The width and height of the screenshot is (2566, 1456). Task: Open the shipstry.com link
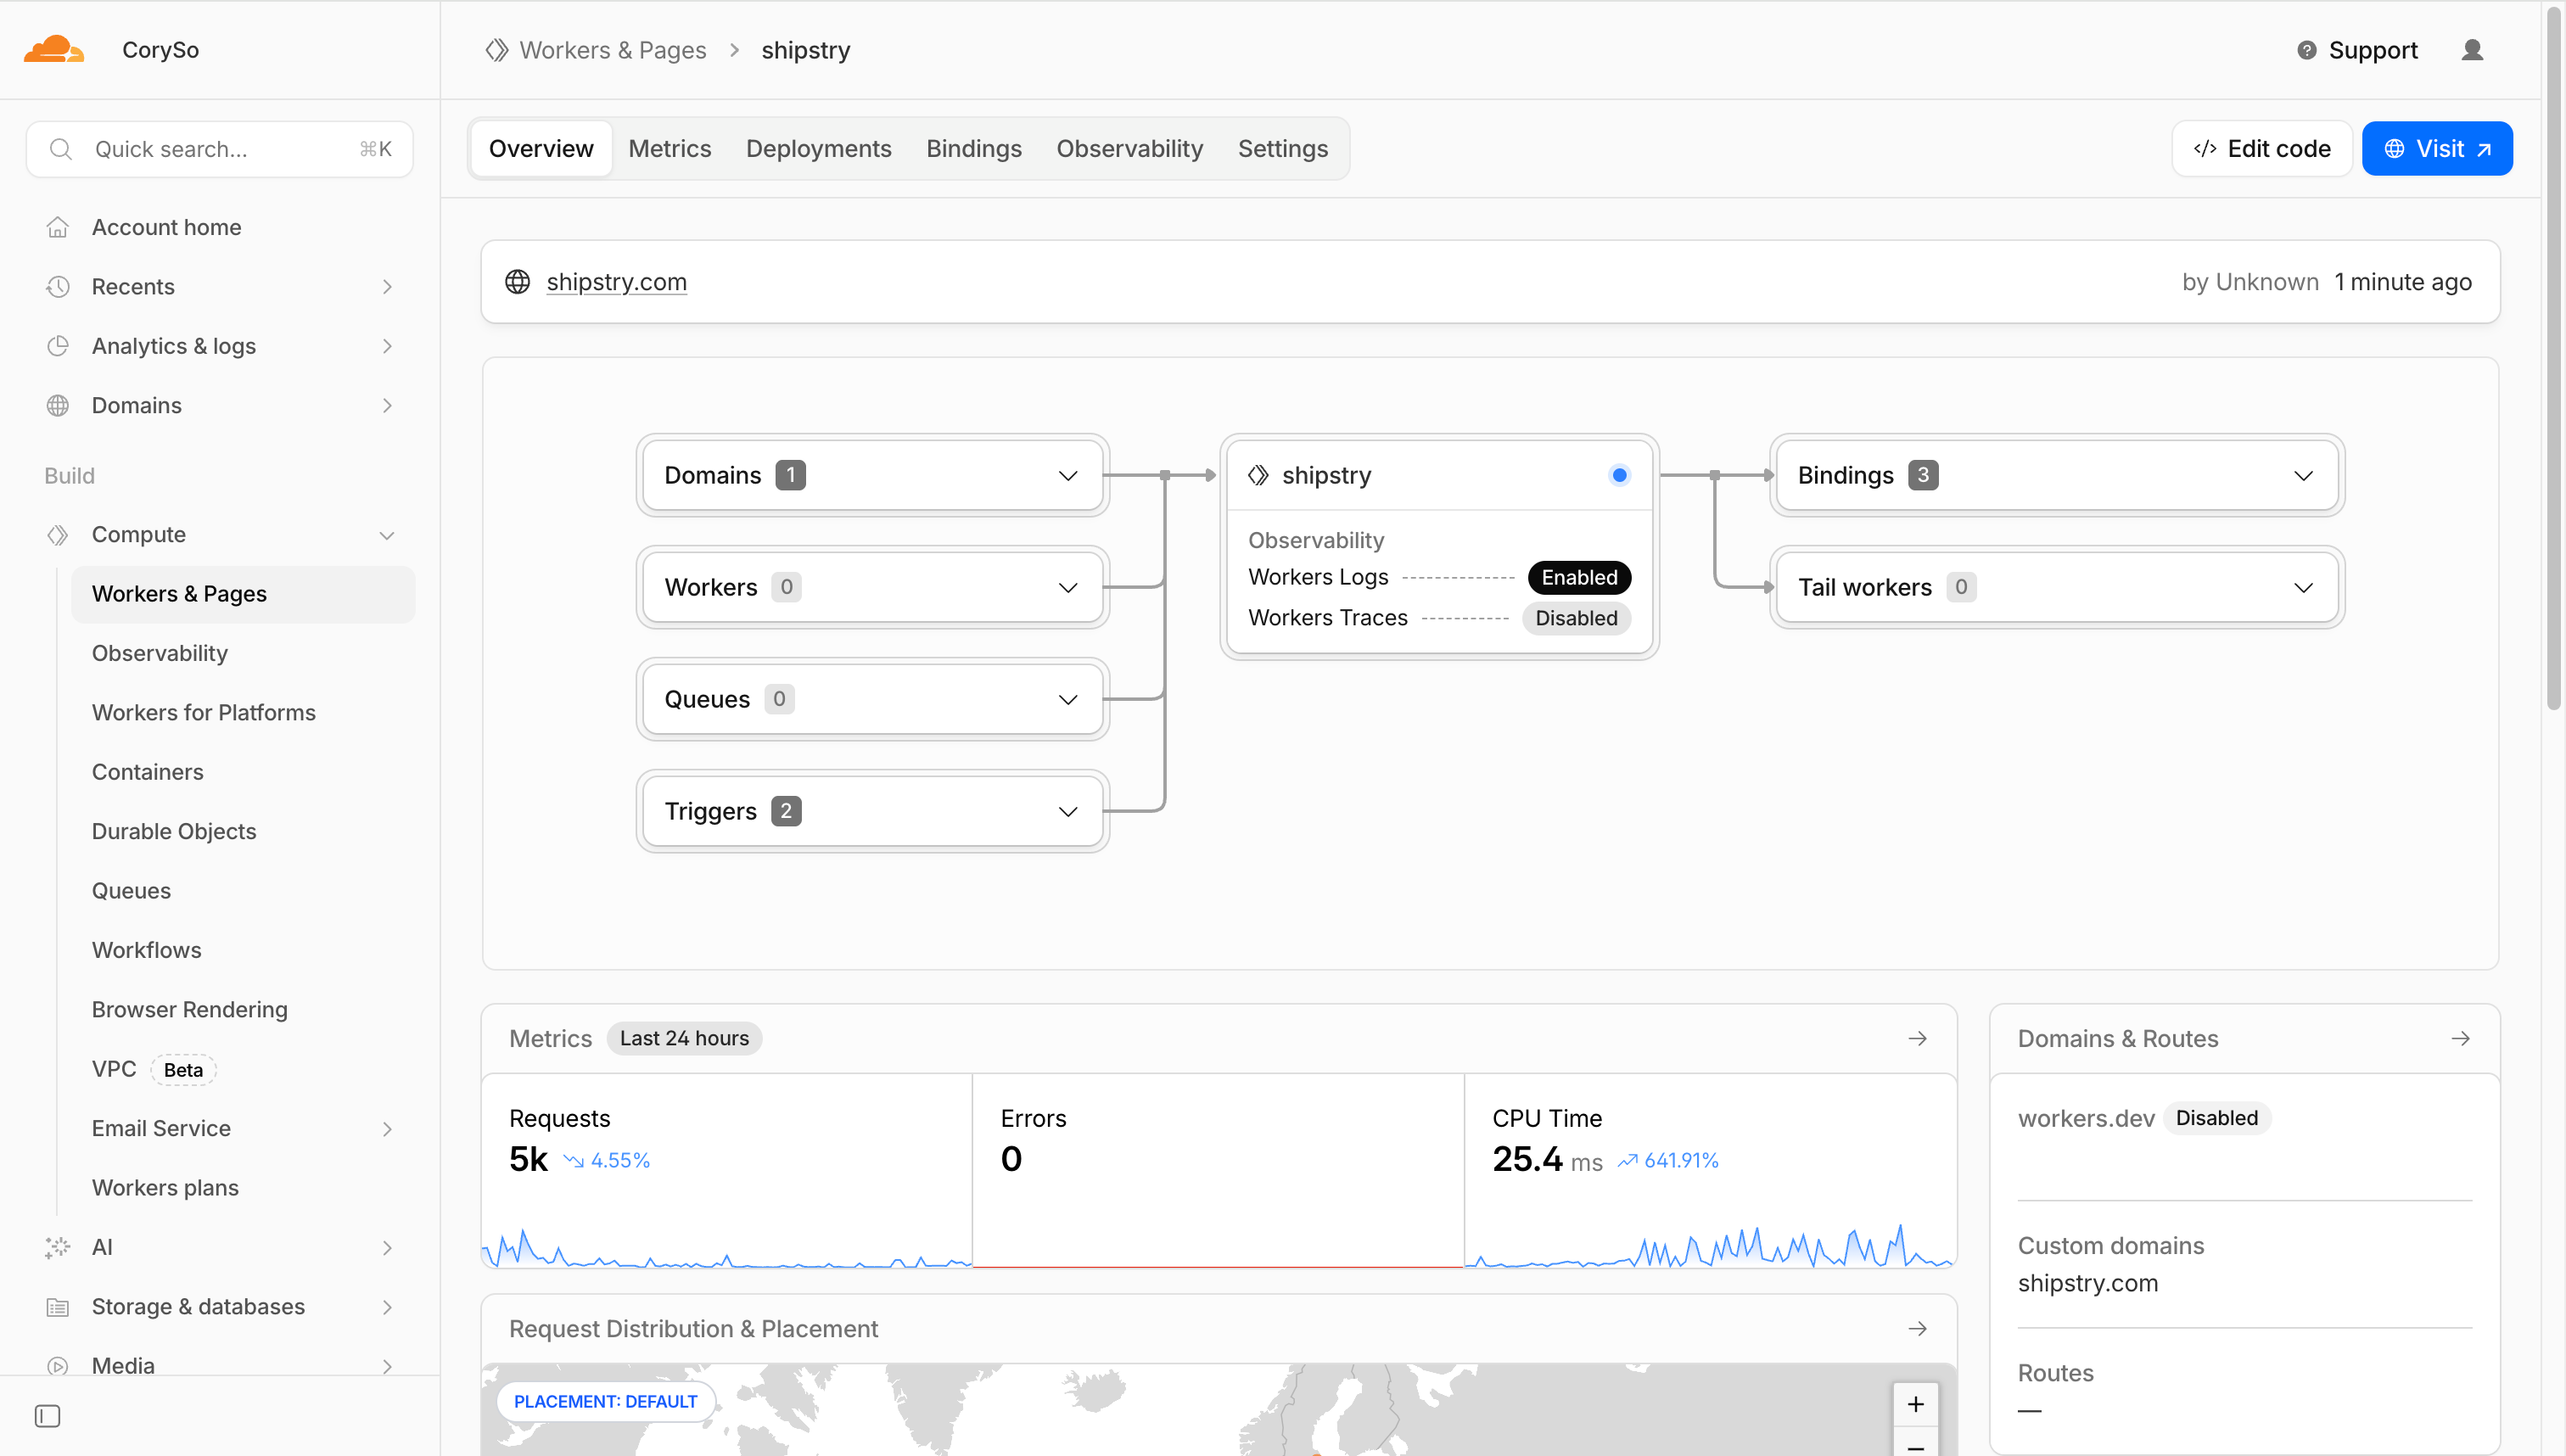(616, 282)
